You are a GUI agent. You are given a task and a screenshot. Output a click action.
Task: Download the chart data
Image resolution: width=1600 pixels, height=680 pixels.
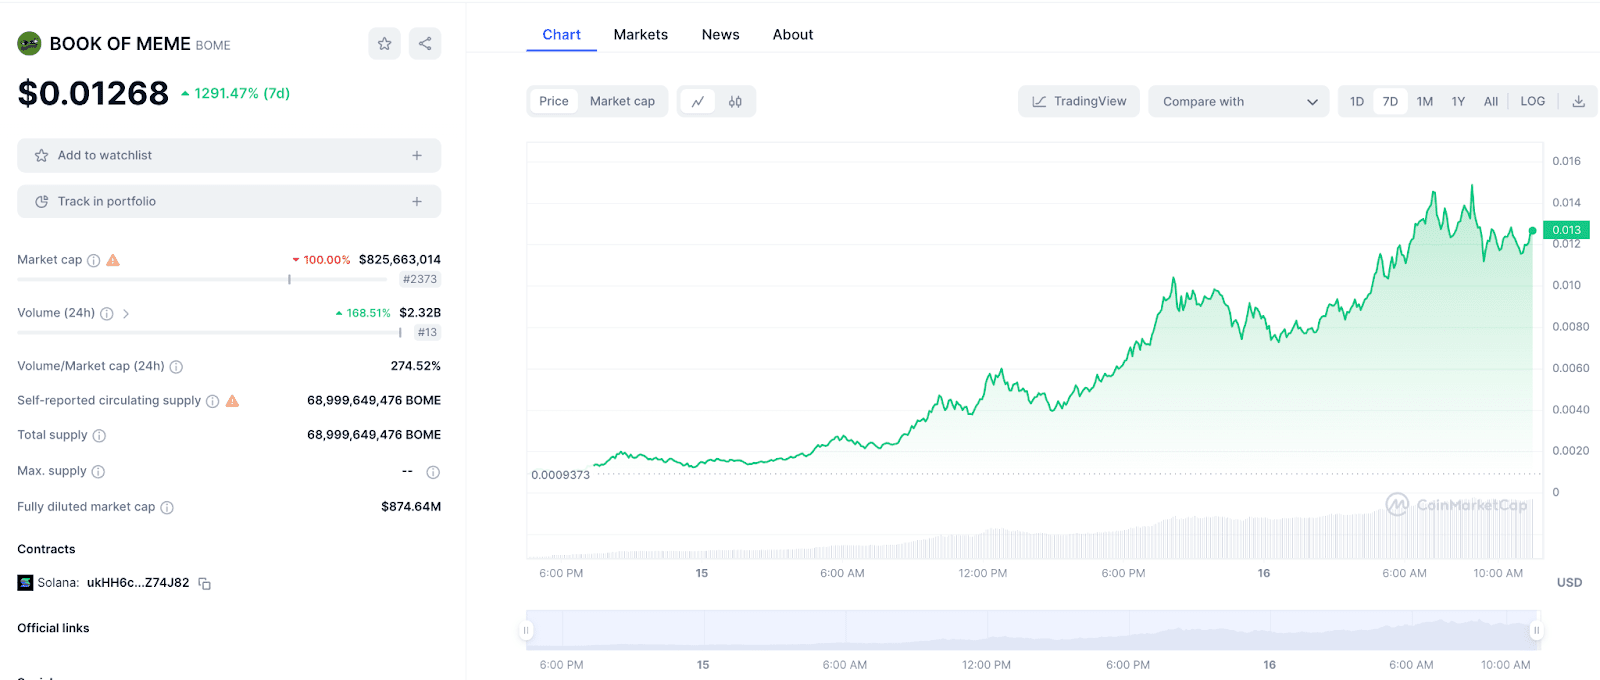tap(1579, 101)
